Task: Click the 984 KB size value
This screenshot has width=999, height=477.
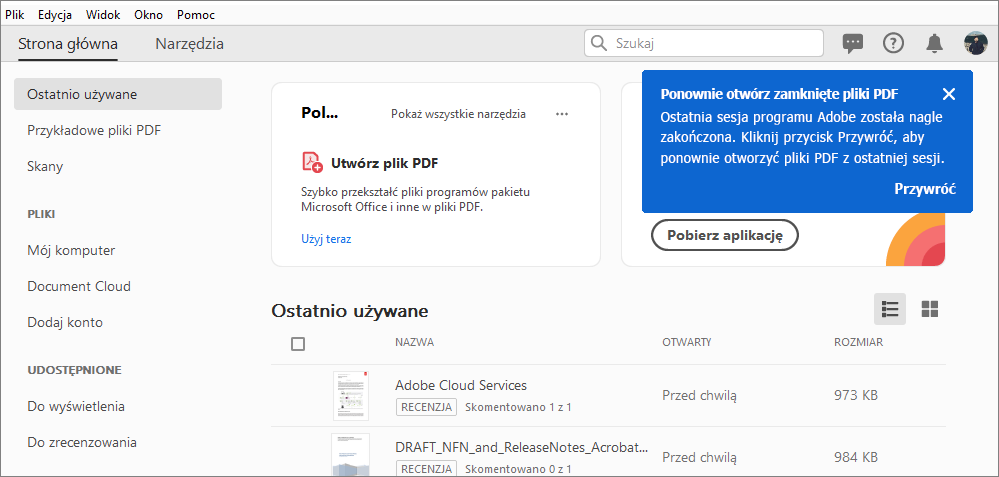Action: [x=856, y=457]
